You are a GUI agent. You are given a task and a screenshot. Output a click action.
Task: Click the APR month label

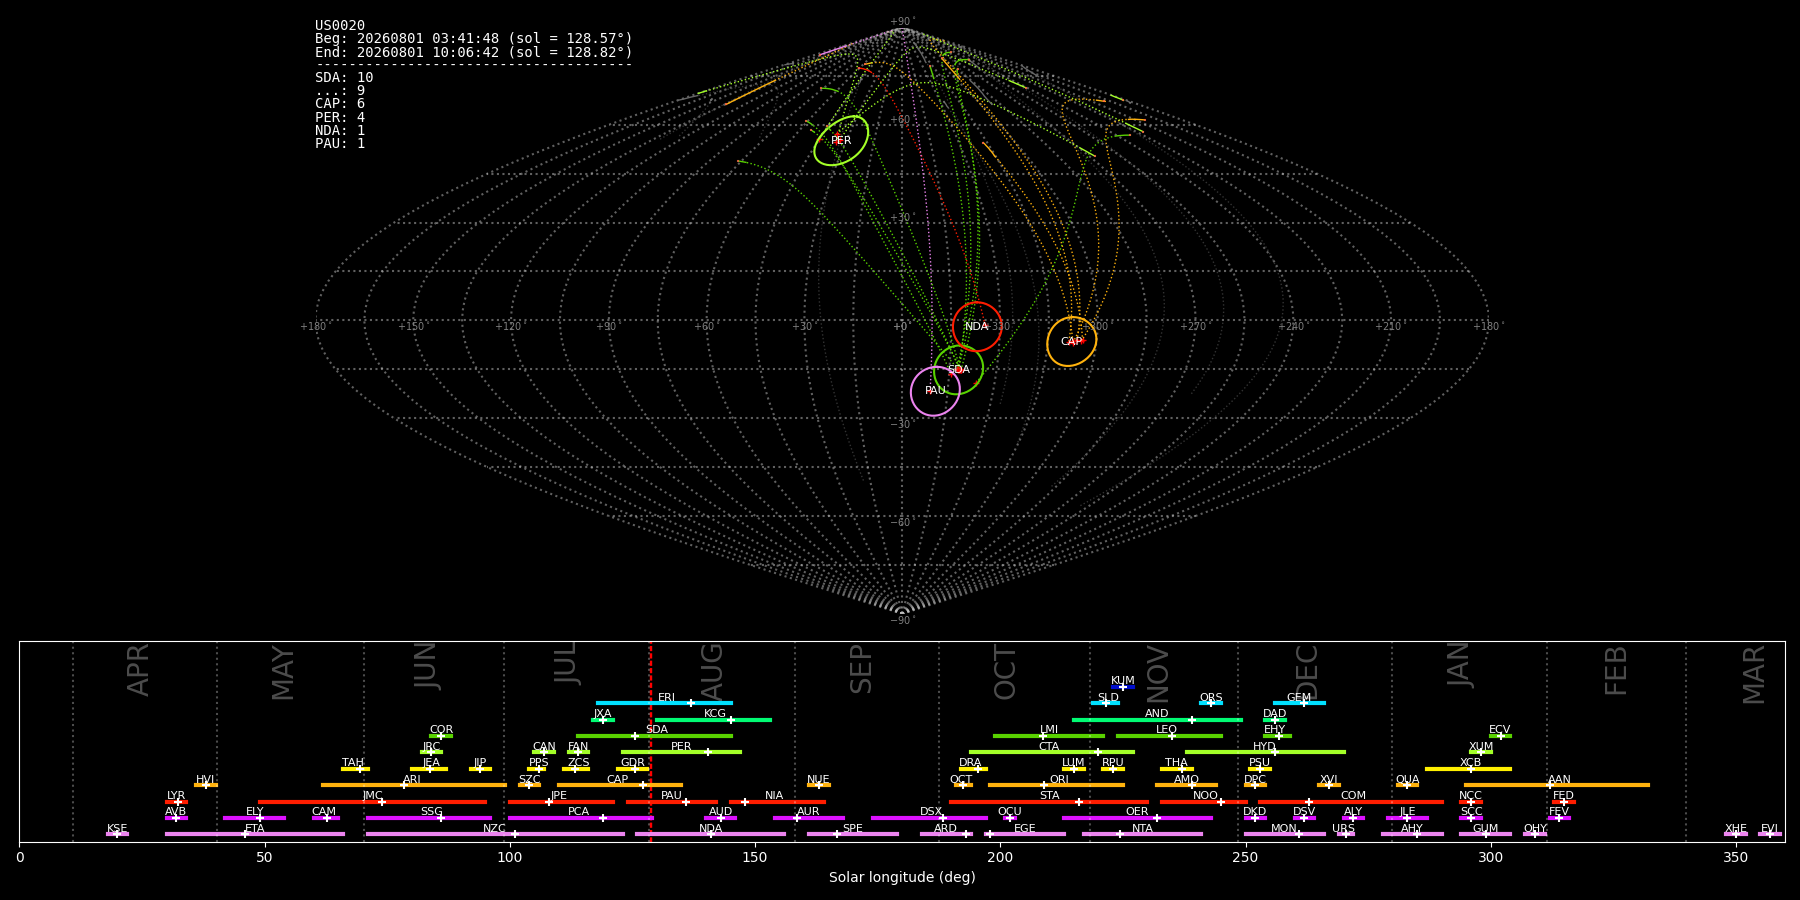click(x=138, y=670)
